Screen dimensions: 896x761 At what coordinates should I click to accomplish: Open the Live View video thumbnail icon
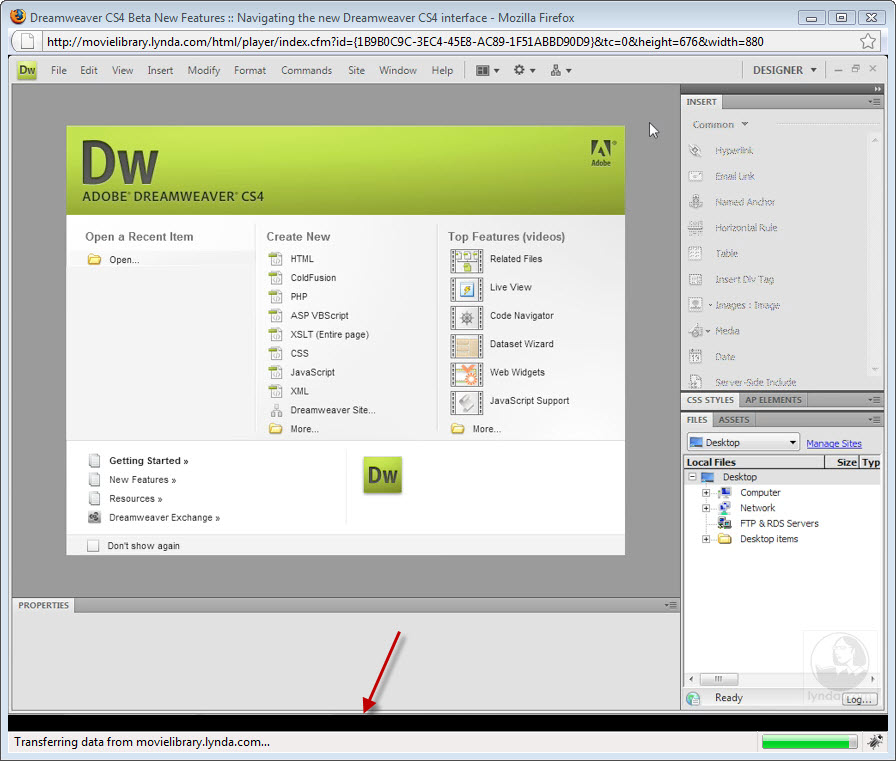coord(466,290)
